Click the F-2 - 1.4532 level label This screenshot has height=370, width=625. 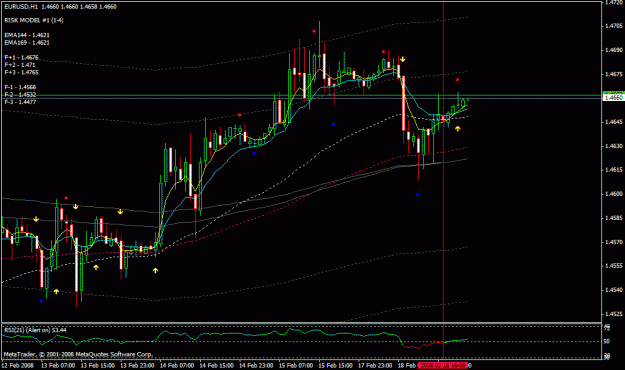coord(20,94)
